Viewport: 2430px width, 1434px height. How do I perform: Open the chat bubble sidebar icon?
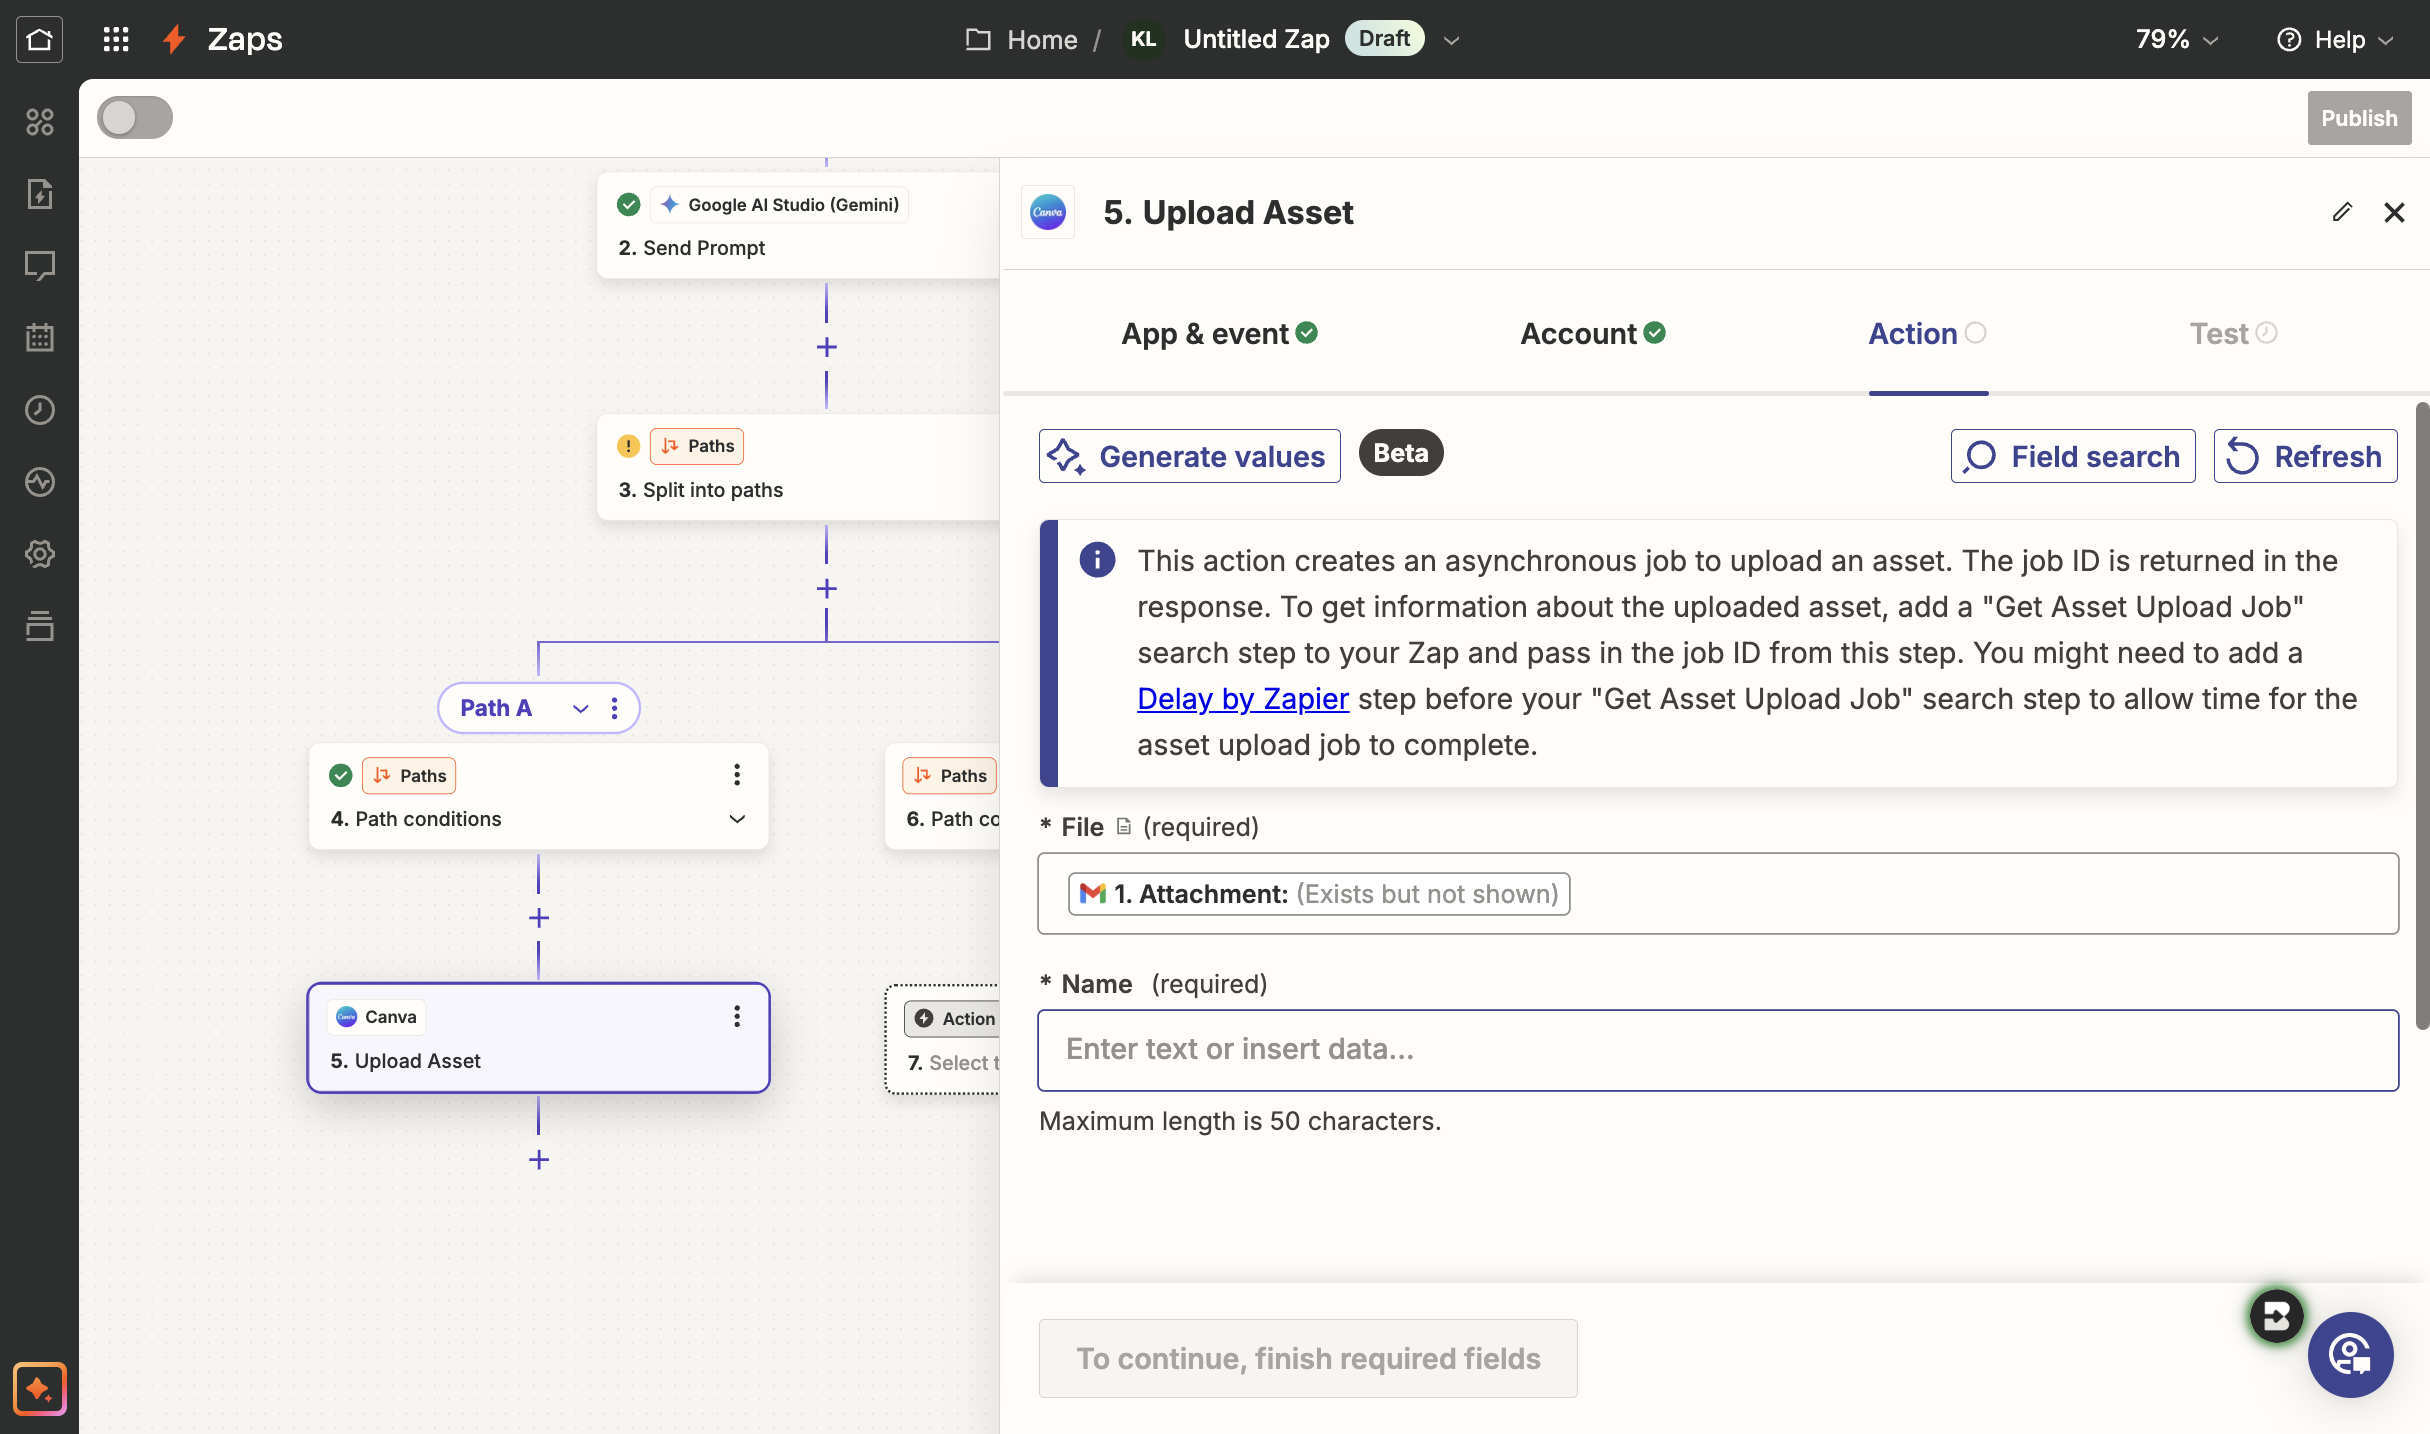pos(39,265)
